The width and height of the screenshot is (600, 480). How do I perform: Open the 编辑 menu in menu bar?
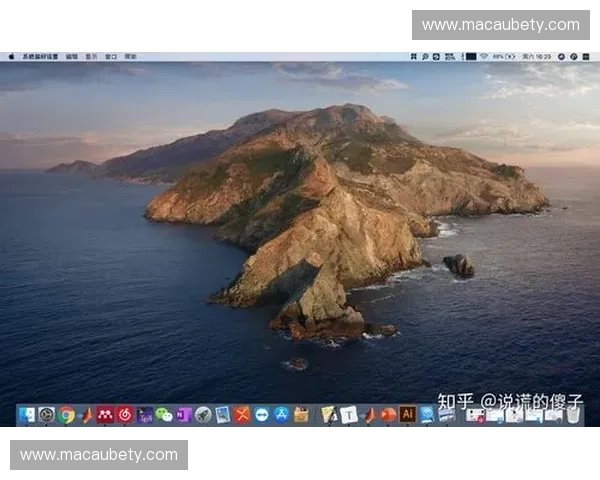click(72, 56)
